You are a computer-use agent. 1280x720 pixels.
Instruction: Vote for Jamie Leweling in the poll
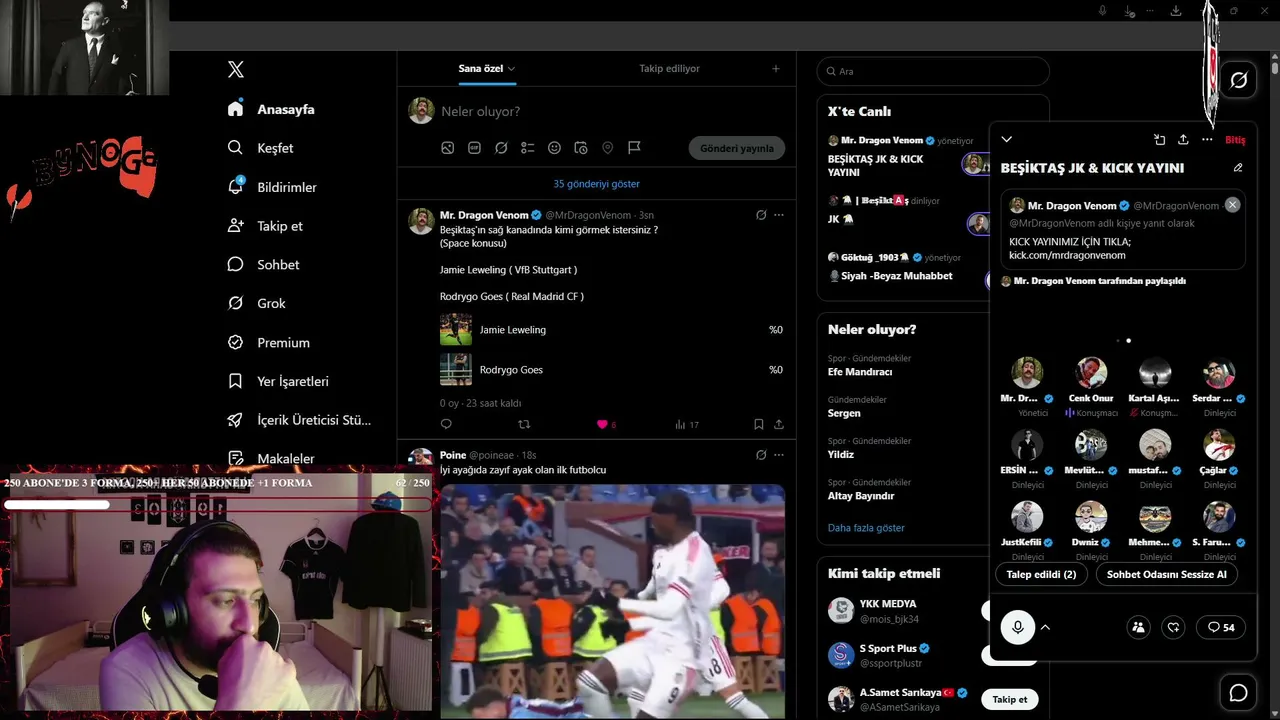[612, 330]
